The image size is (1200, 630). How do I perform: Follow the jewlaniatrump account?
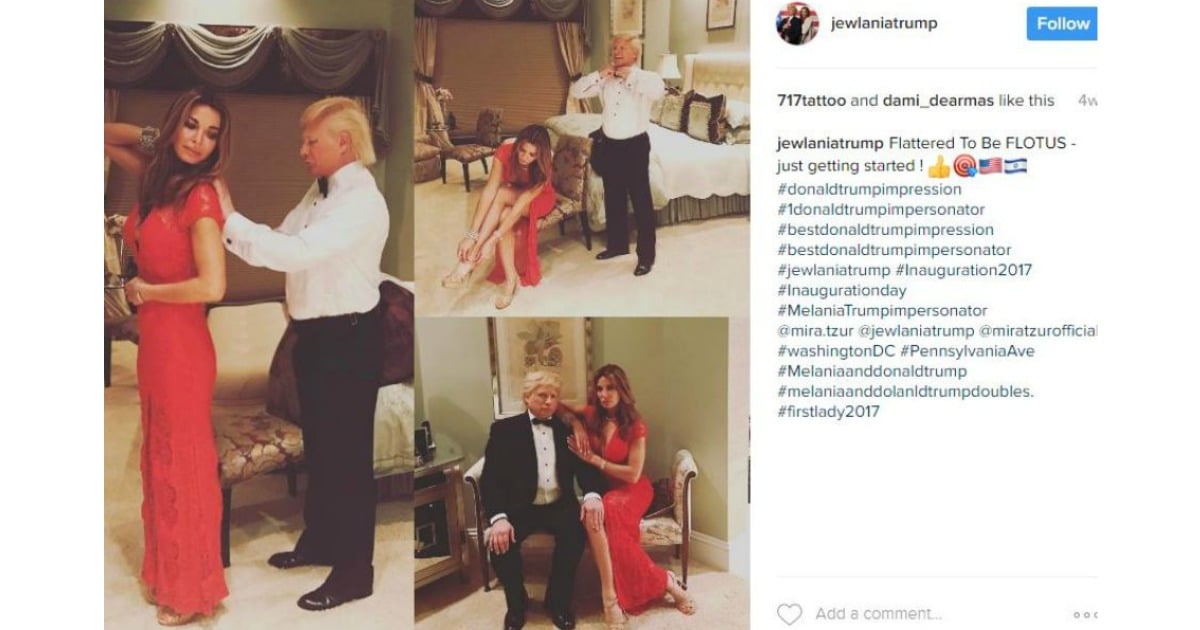[x=1061, y=23]
